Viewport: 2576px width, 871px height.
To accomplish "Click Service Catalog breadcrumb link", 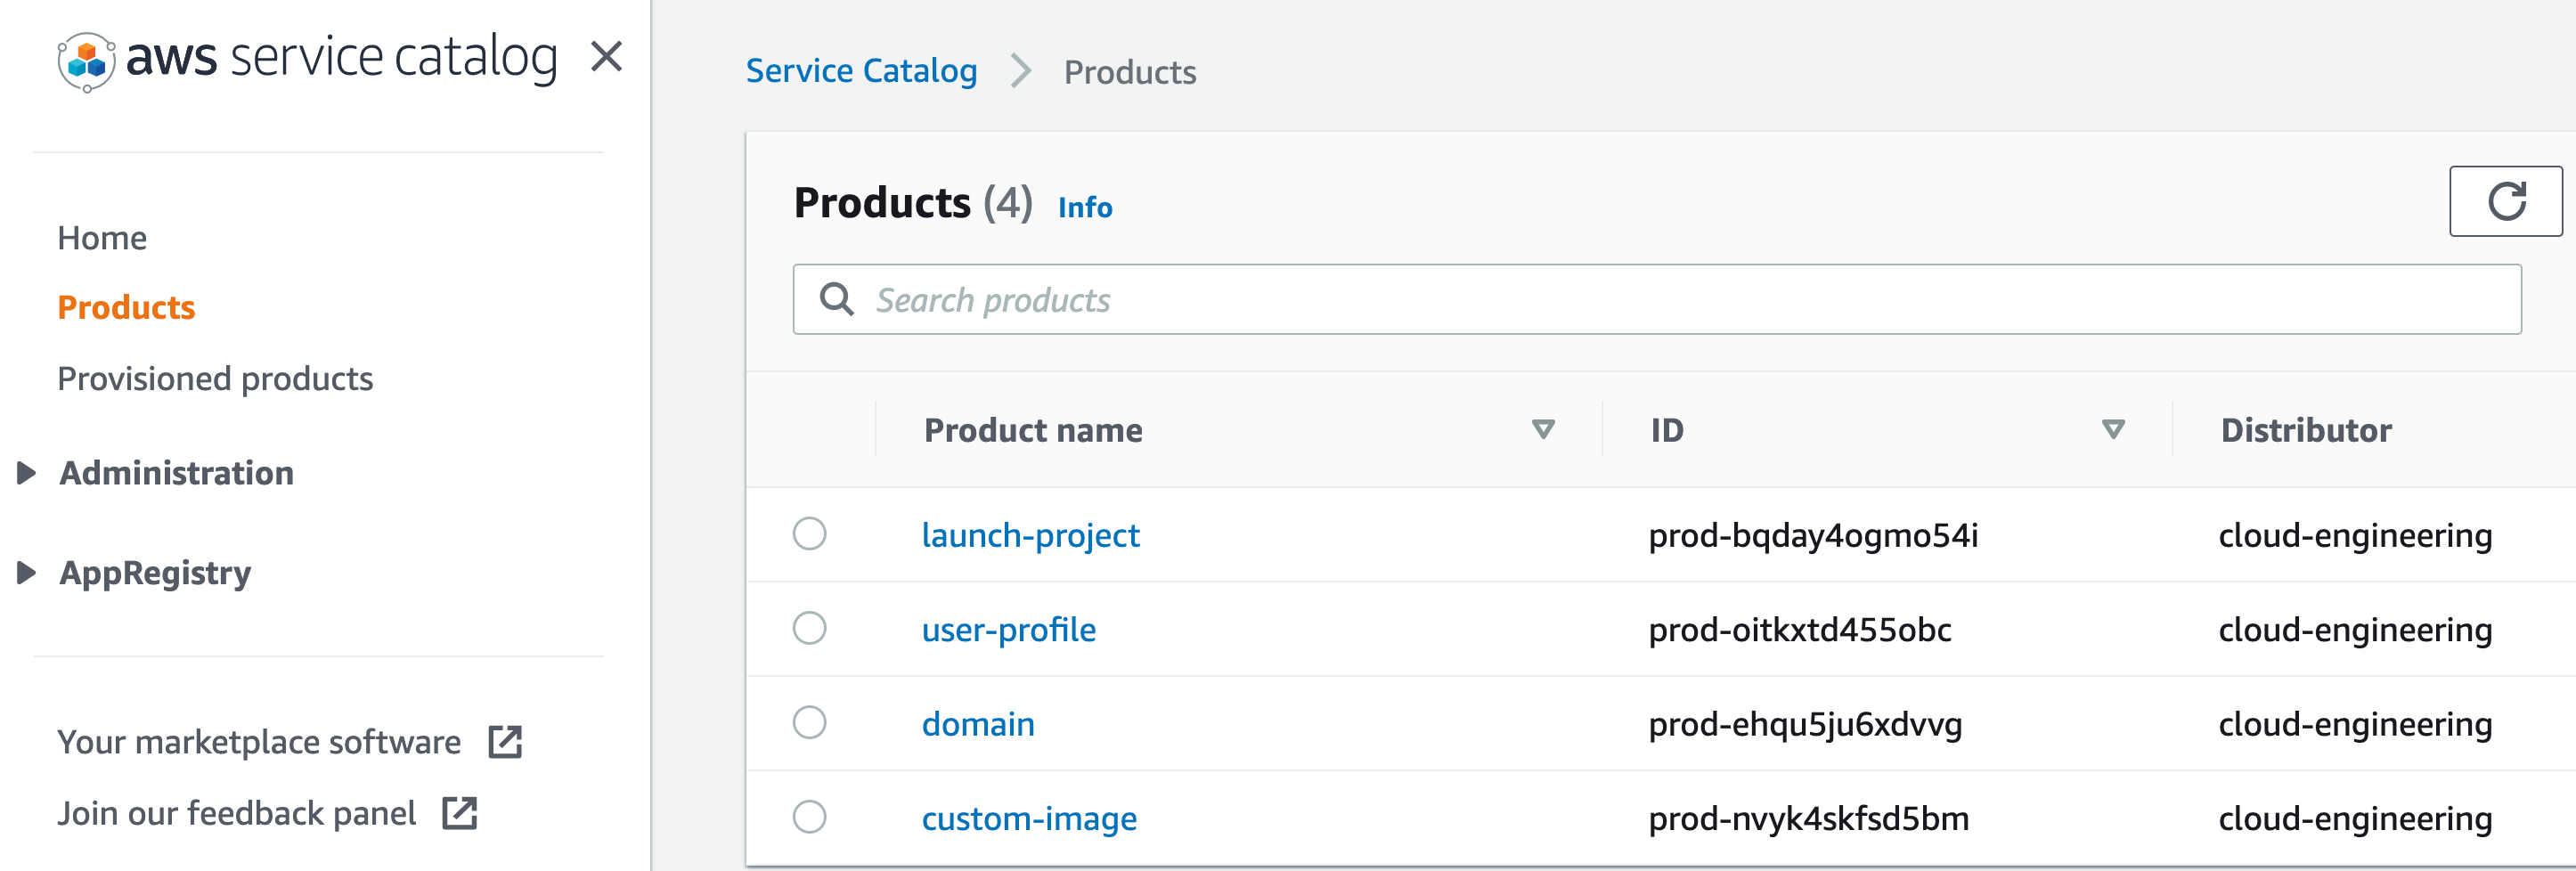I will coord(861,71).
